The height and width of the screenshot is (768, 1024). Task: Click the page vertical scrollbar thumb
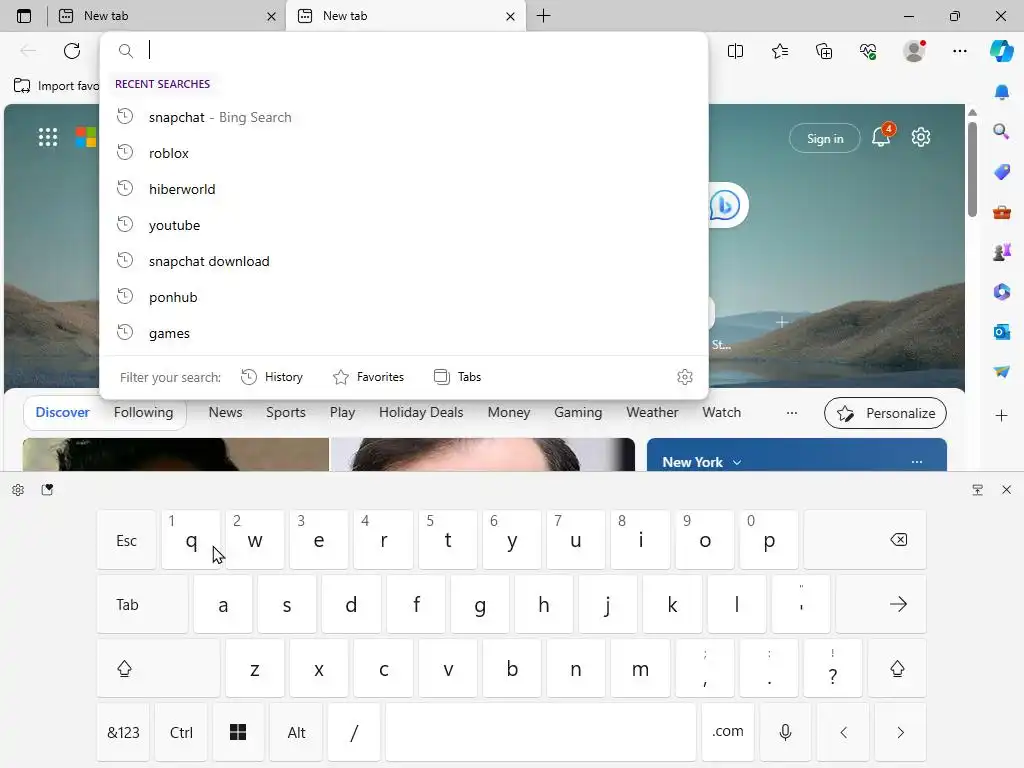click(x=972, y=168)
